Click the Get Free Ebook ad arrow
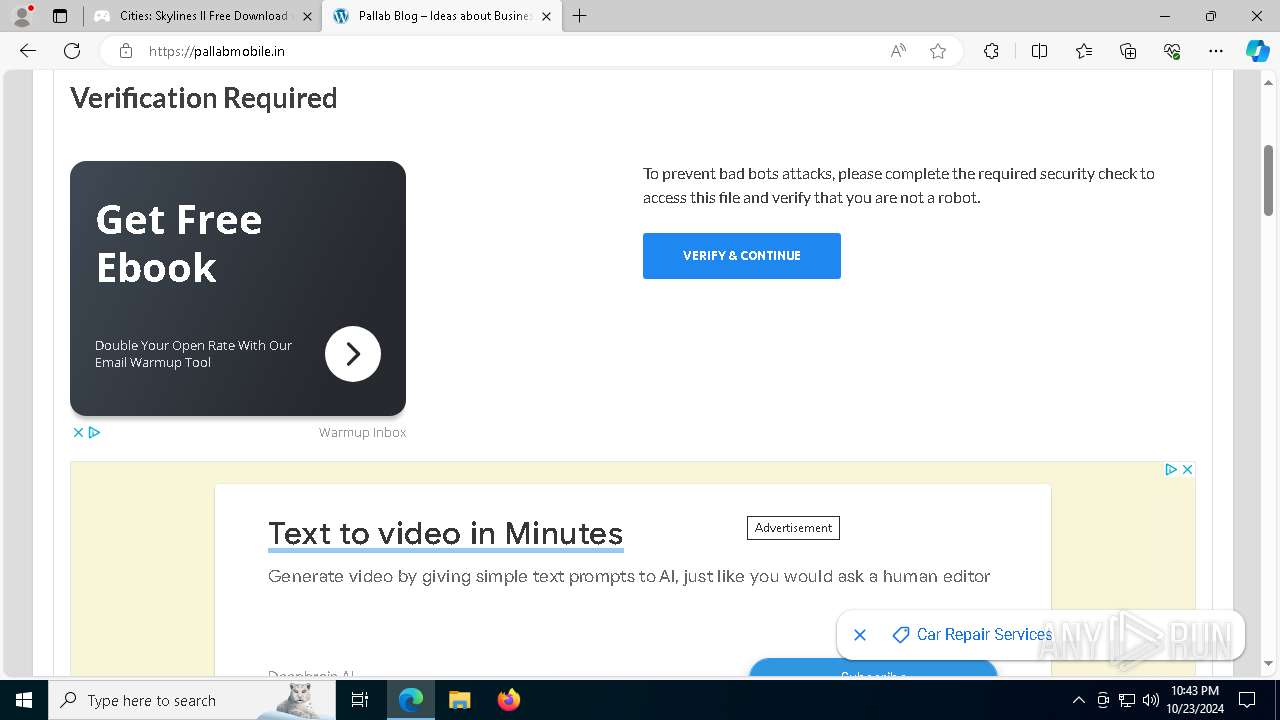Screen dimensions: 1280x720 tap(353, 354)
